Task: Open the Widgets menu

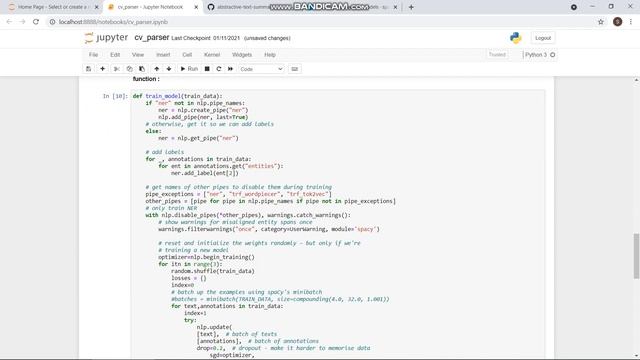Action: [x=242, y=55]
